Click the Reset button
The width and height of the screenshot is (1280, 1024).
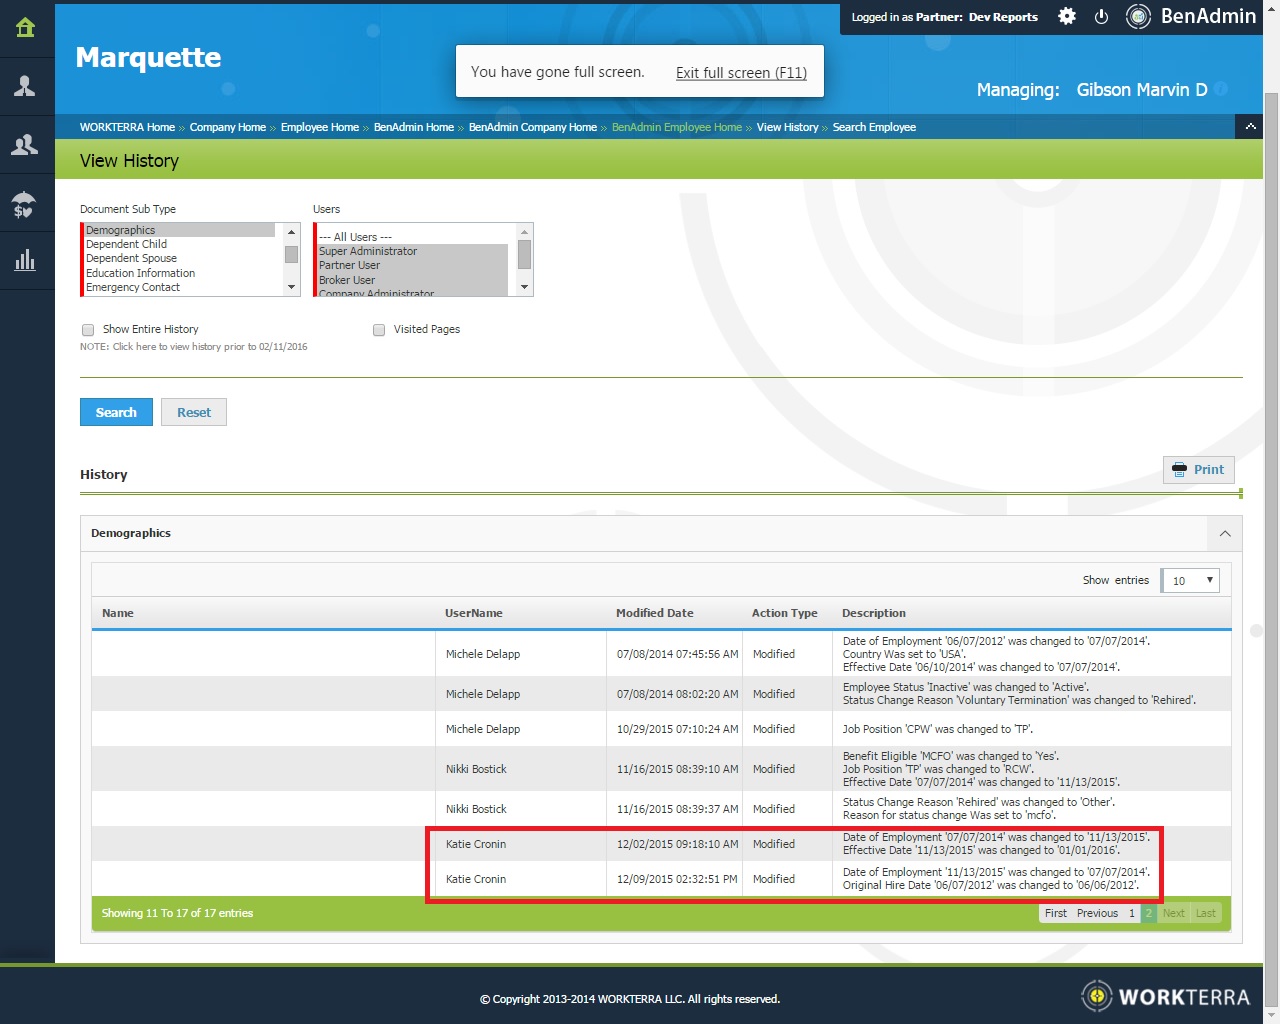point(194,412)
